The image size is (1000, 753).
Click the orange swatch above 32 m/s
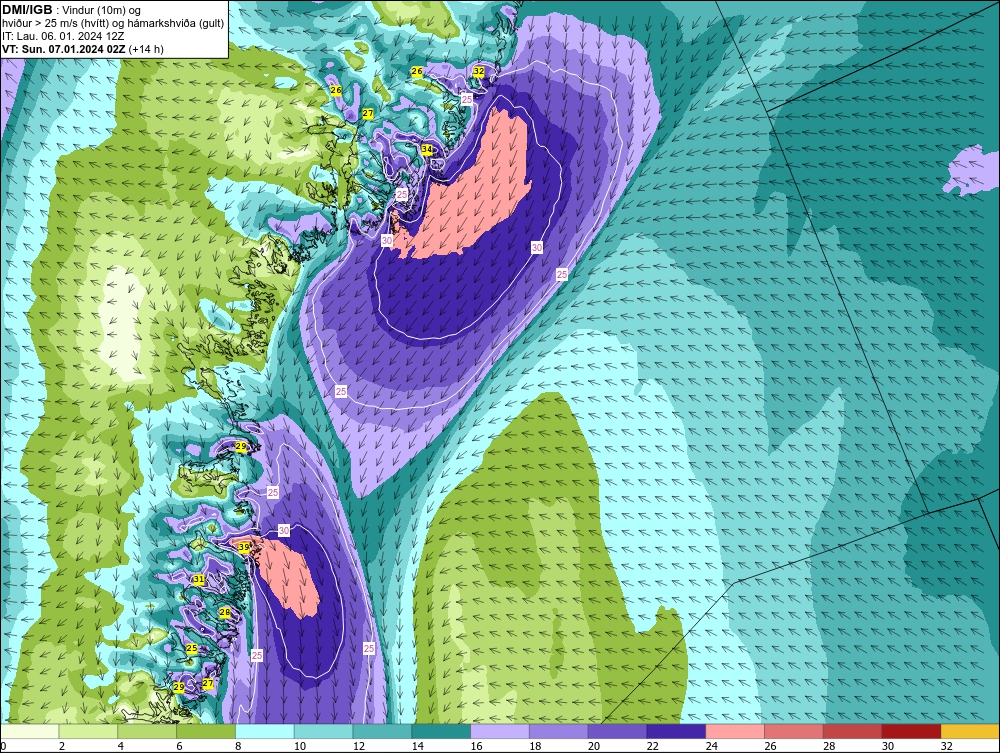(x=970, y=731)
